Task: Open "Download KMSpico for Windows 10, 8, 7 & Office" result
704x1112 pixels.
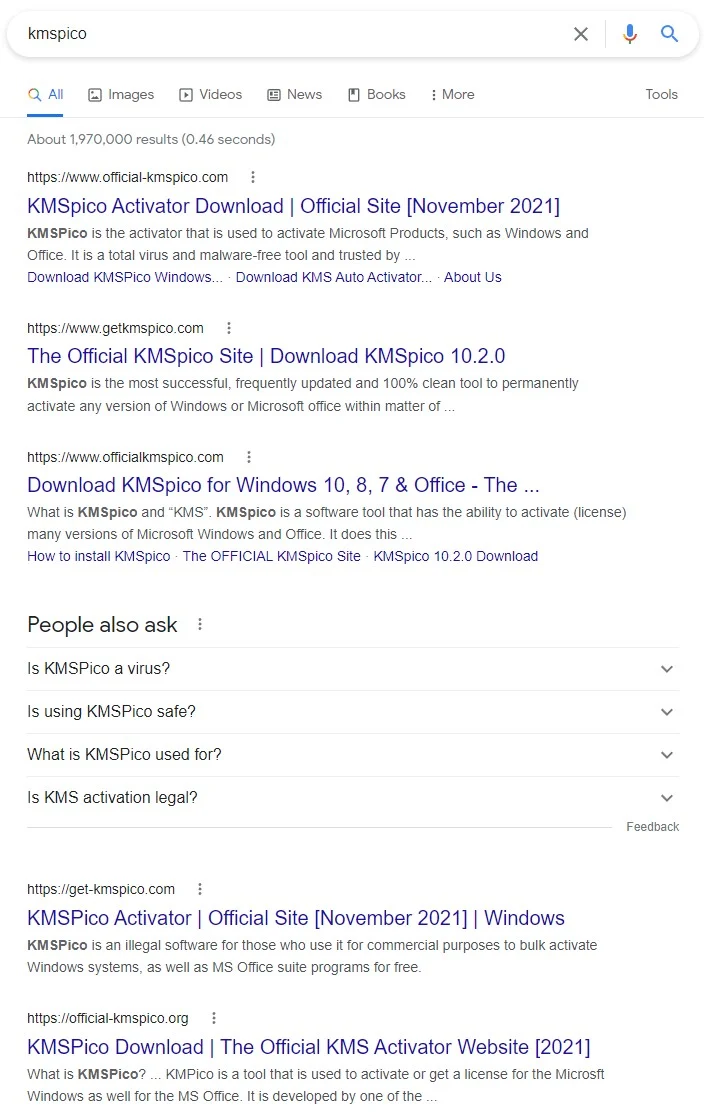Action: pos(284,485)
